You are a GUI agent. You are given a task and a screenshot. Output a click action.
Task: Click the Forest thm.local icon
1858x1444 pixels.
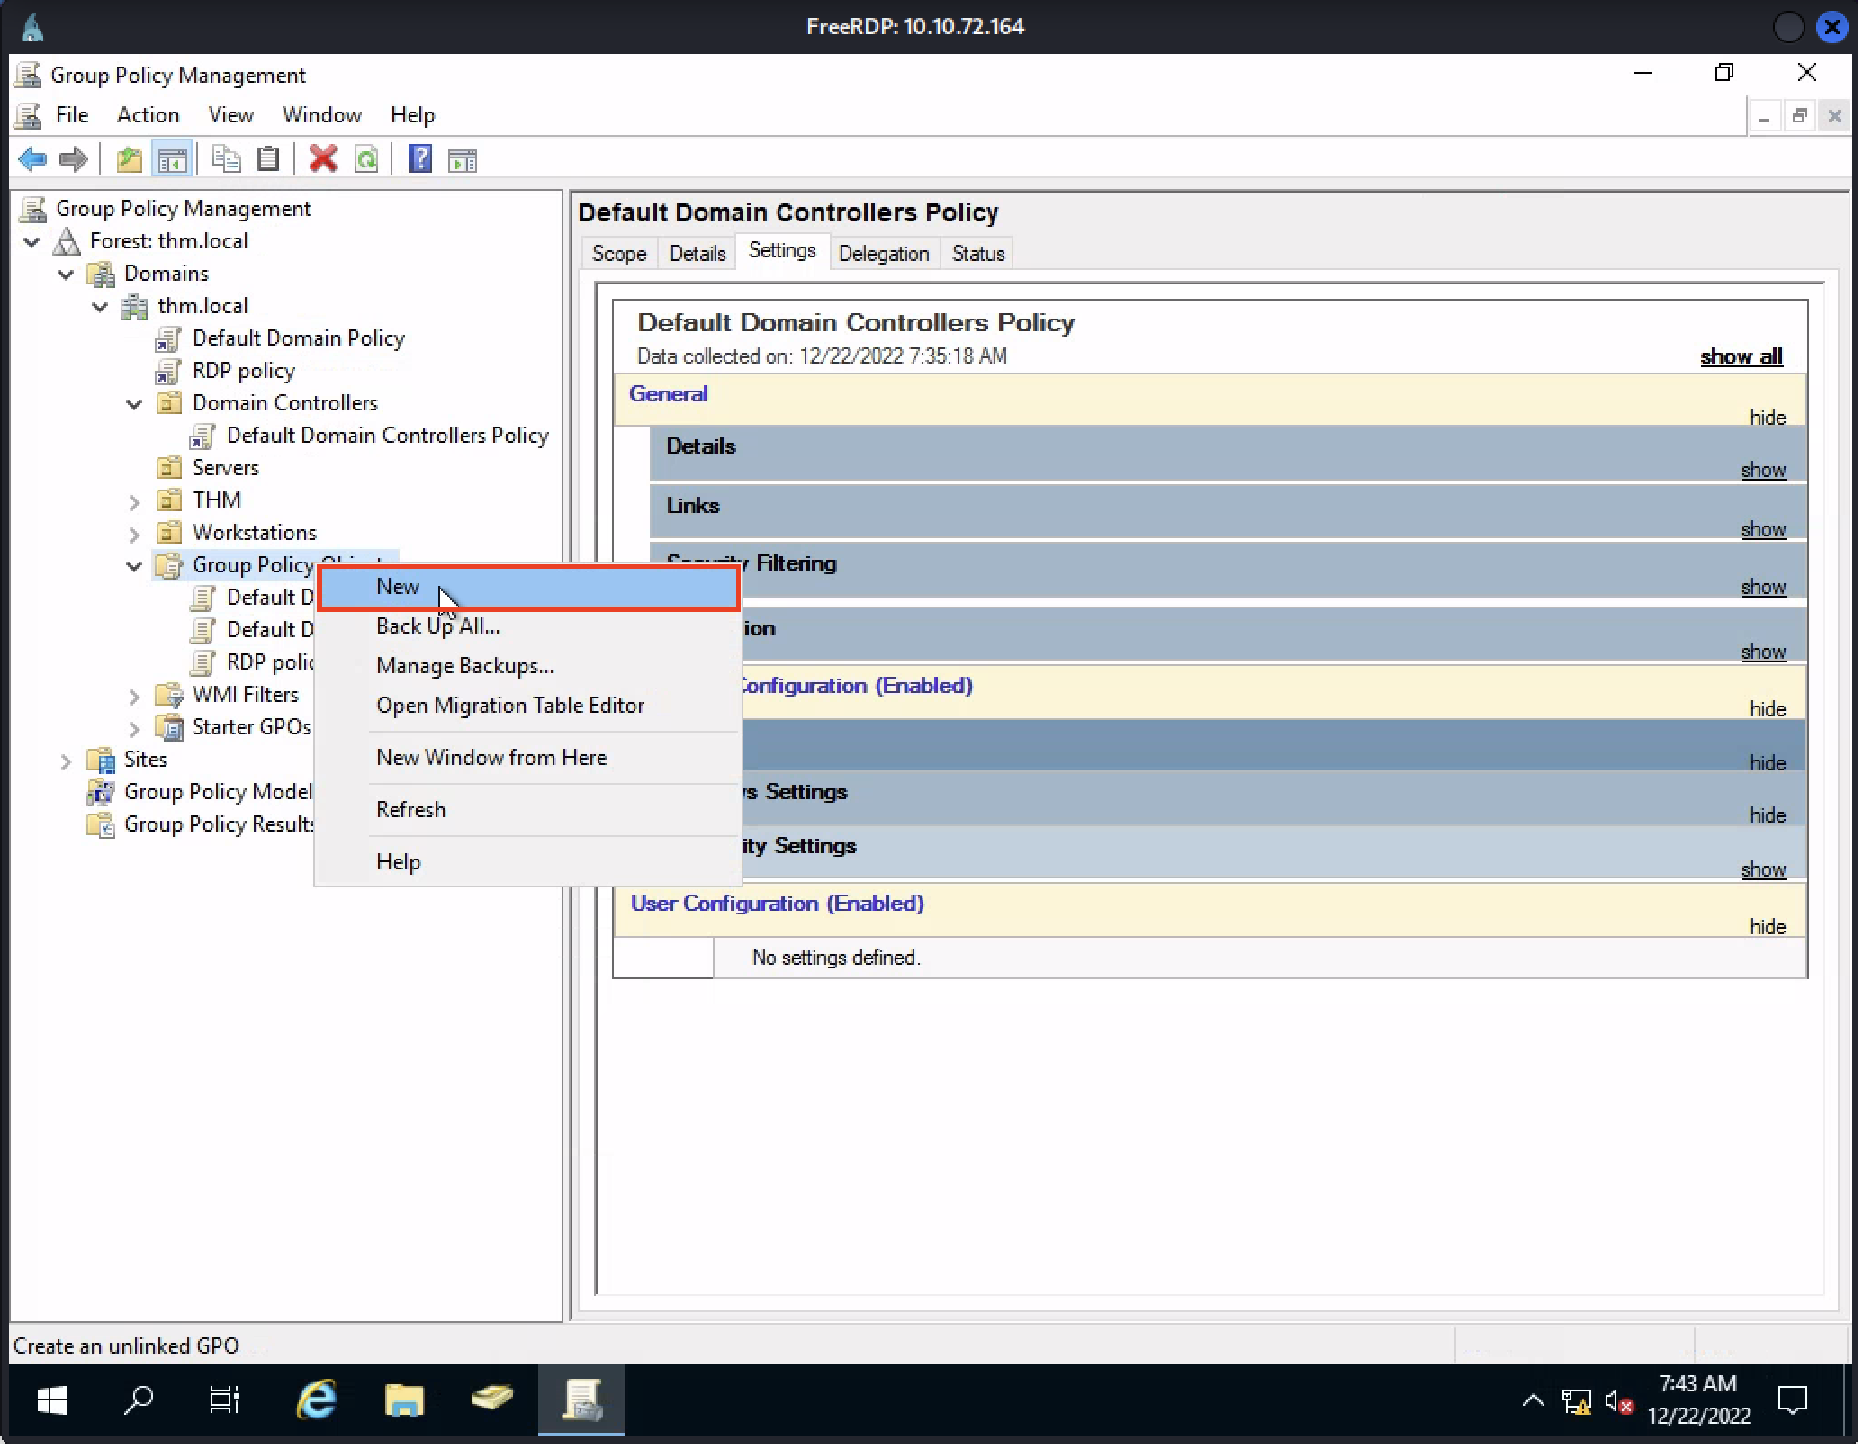tap(66, 241)
